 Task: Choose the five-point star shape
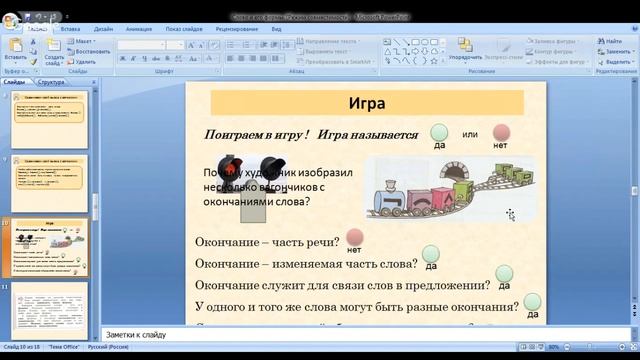pyautogui.click(x=434, y=61)
